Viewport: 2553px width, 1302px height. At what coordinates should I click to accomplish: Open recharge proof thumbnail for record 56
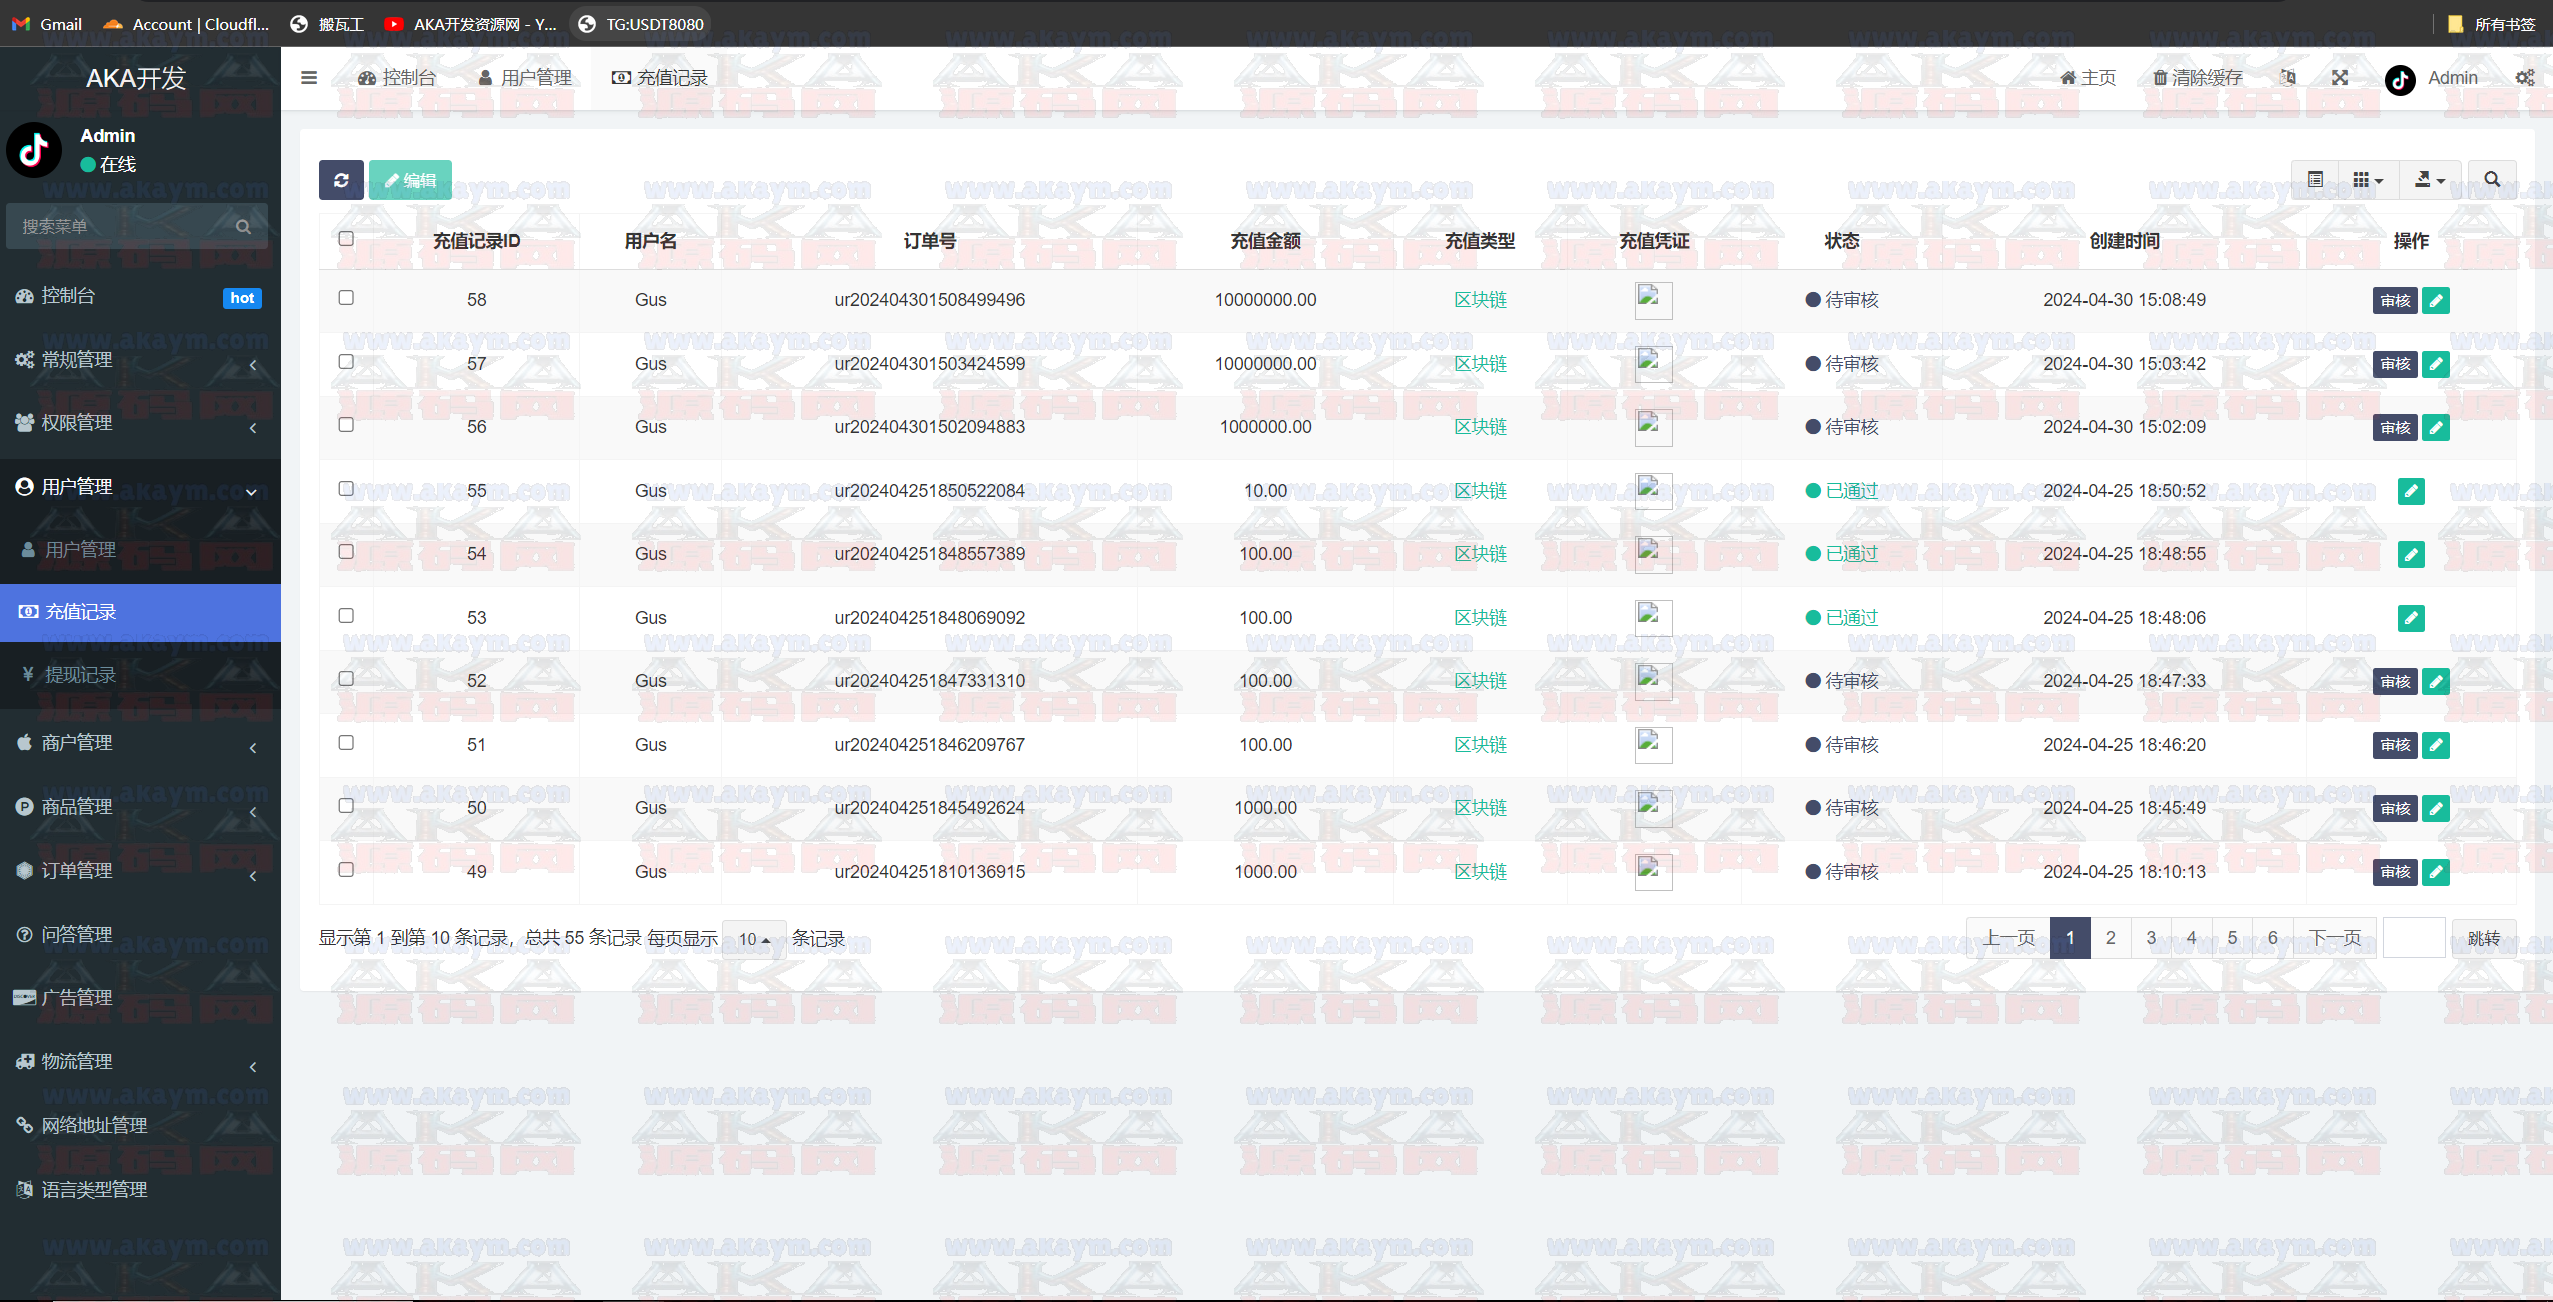(x=1653, y=428)
